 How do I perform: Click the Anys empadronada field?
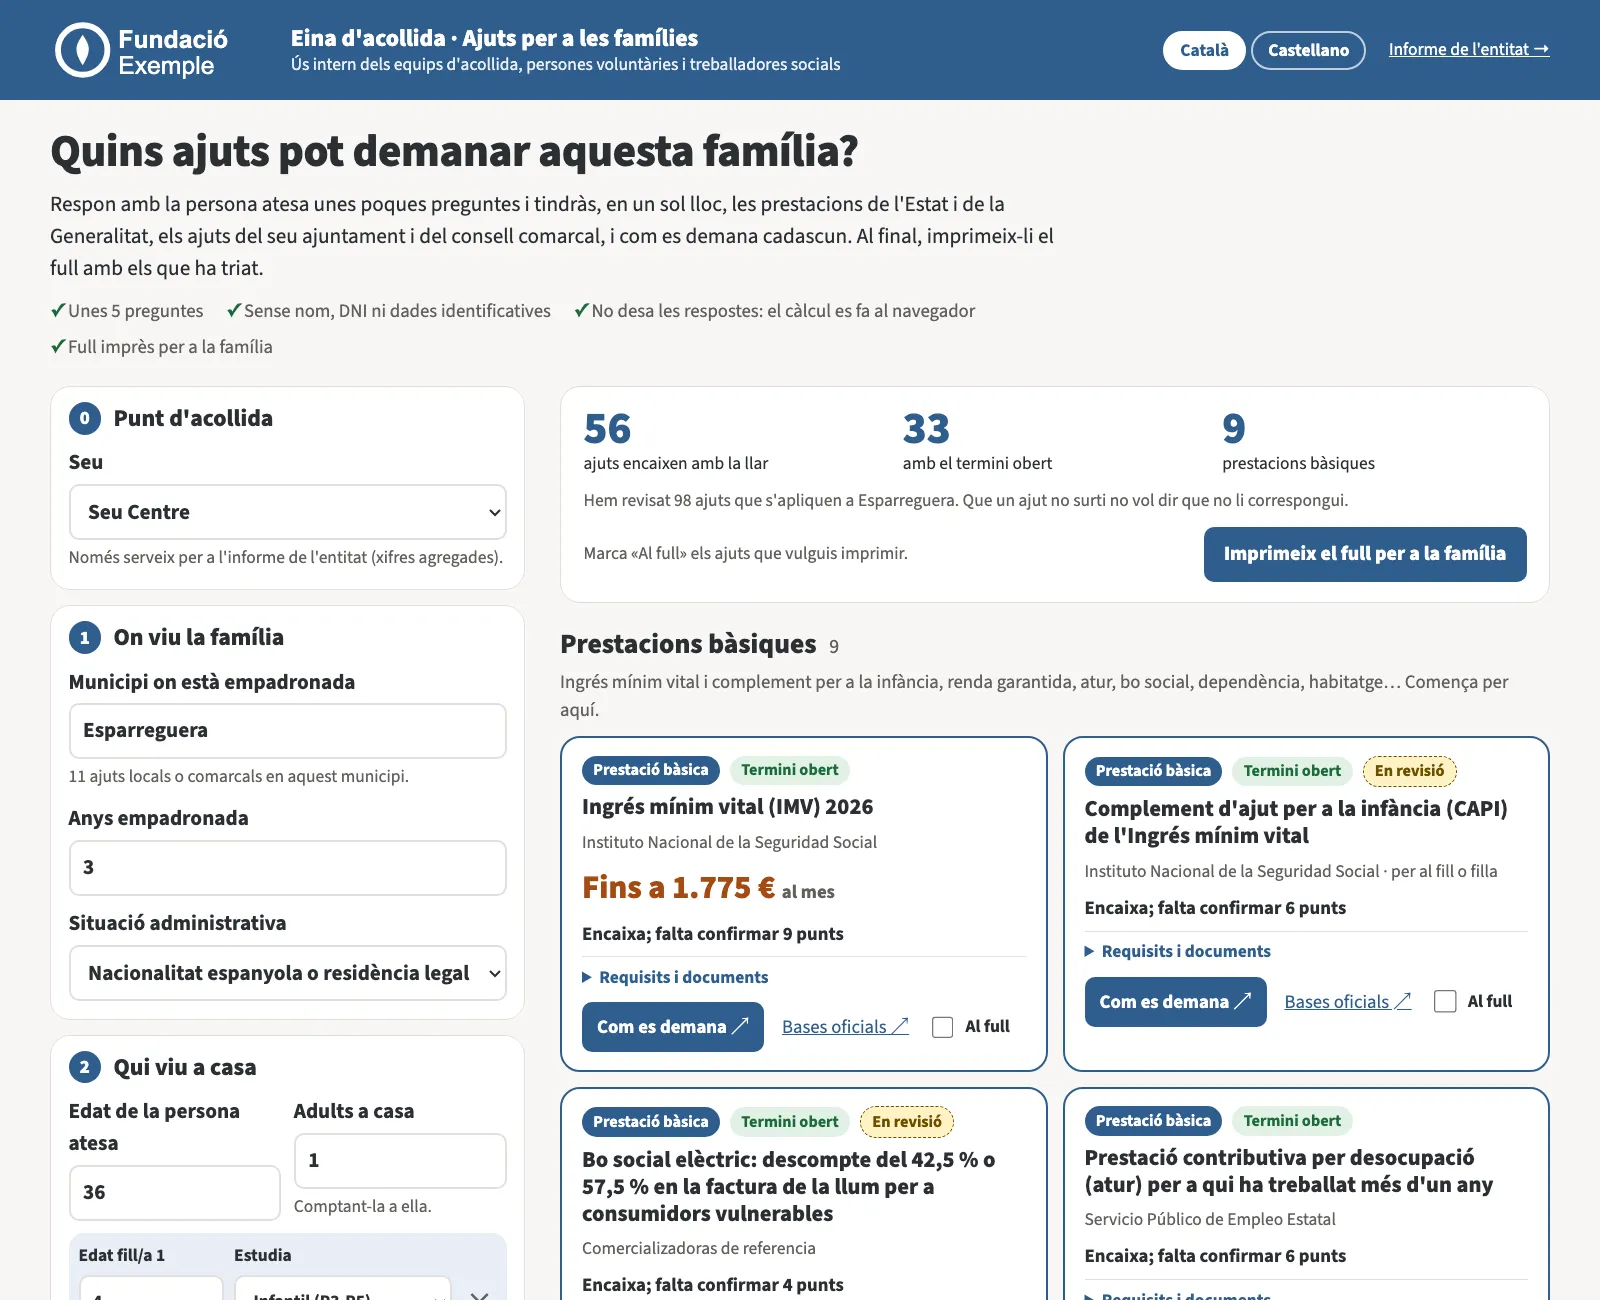pos(288,868)
